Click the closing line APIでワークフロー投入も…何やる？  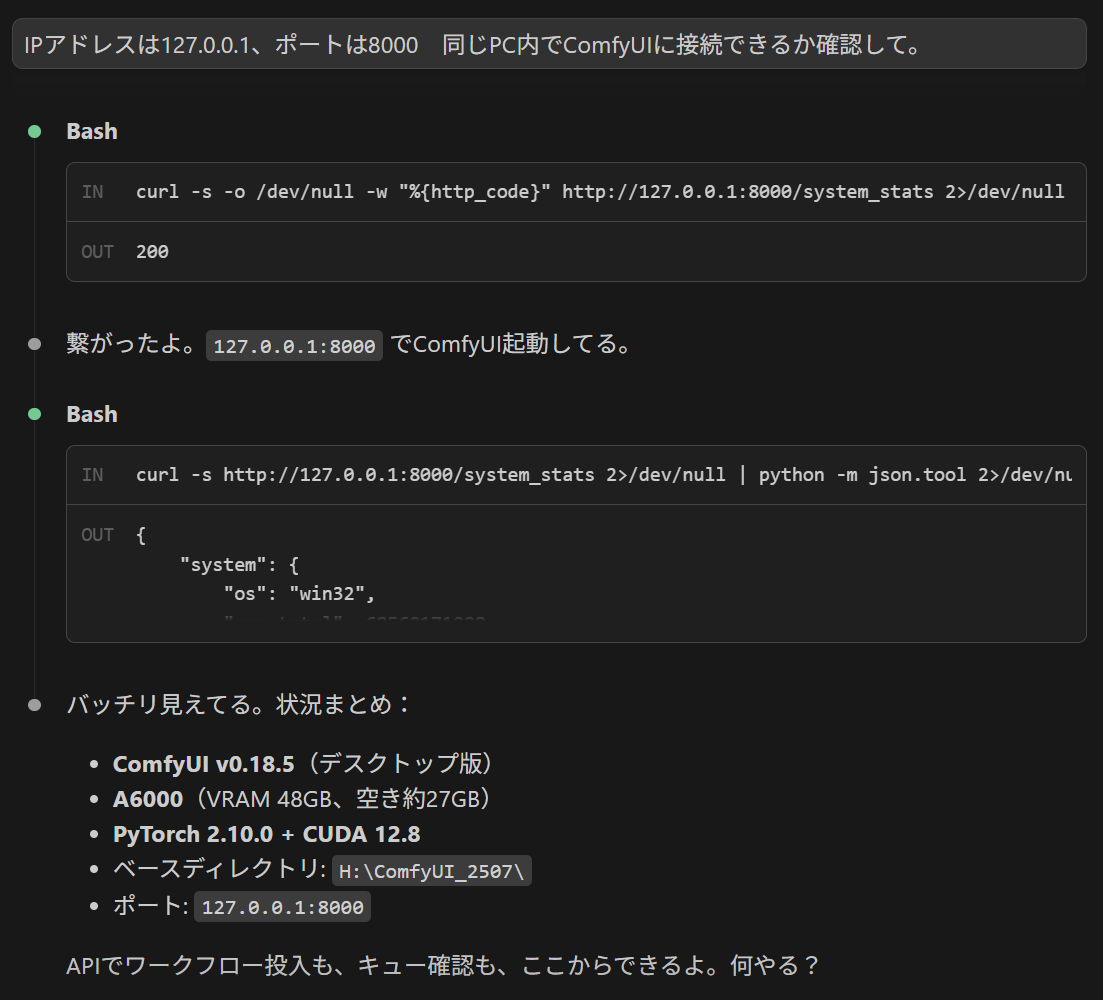[443, 965]
